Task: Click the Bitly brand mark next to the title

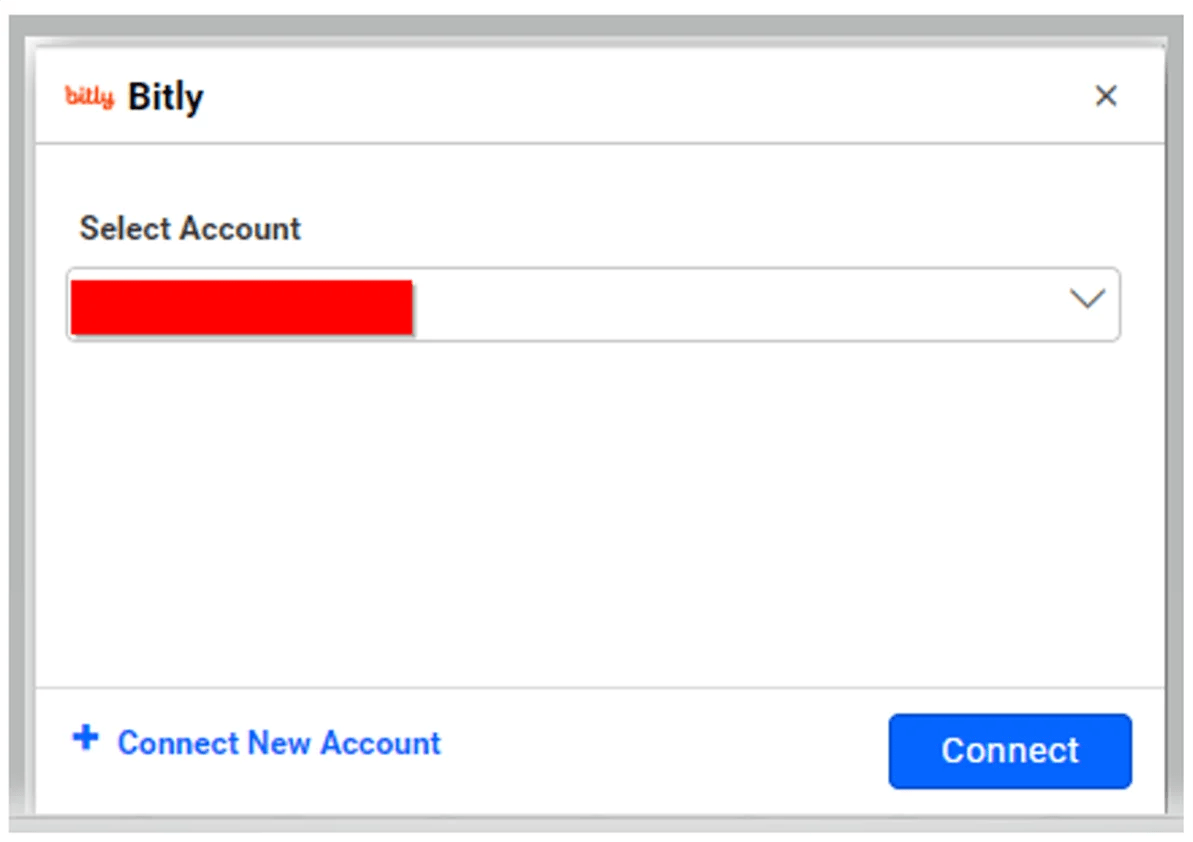Action: point(90,96)
